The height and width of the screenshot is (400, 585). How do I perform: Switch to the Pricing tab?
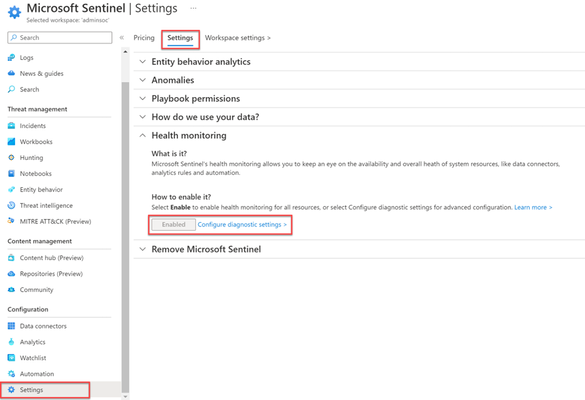pyautogui.click(x=144, y=38)
